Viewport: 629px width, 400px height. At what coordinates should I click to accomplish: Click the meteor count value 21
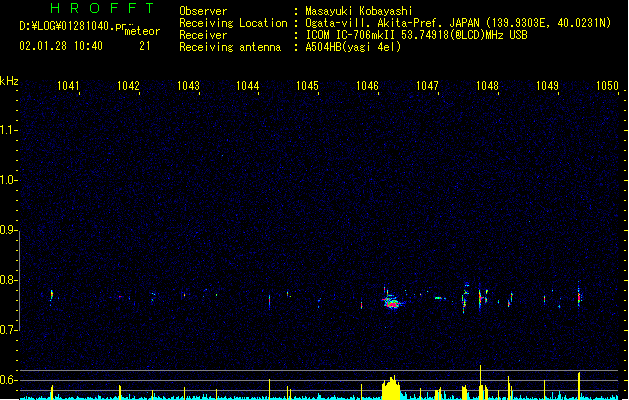click(x=145, y=46)
